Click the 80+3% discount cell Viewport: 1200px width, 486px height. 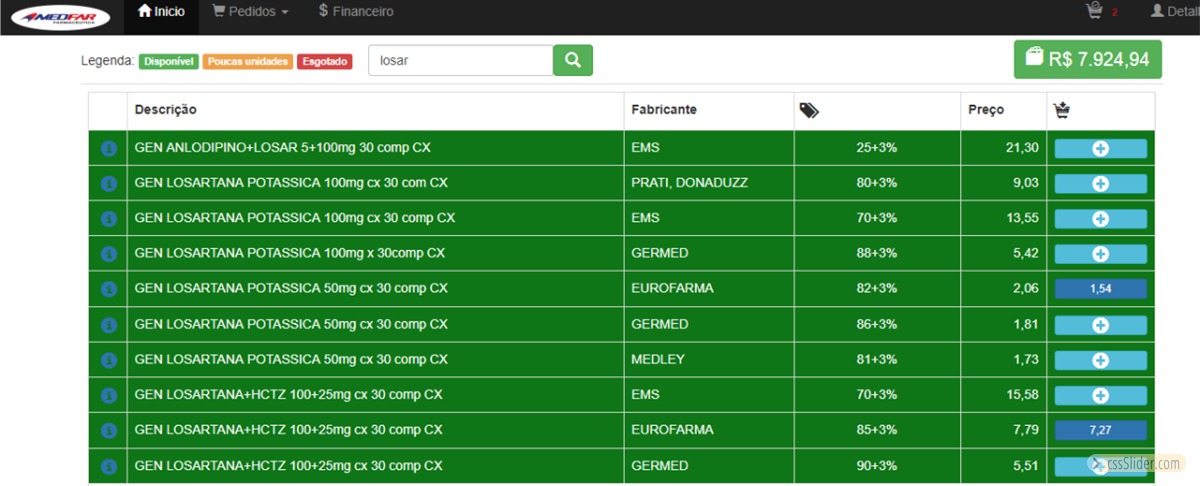[x=877, y=183]
